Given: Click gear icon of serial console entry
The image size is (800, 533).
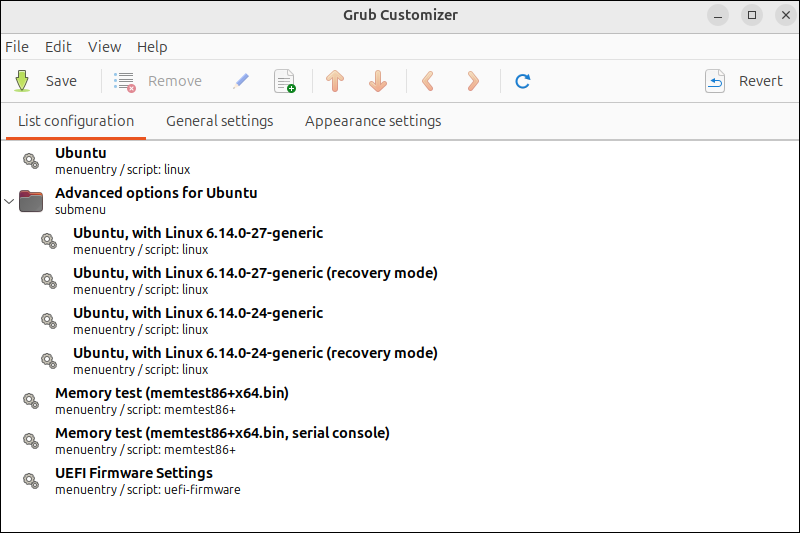Looking at the screenshot, I should point(31,441).
